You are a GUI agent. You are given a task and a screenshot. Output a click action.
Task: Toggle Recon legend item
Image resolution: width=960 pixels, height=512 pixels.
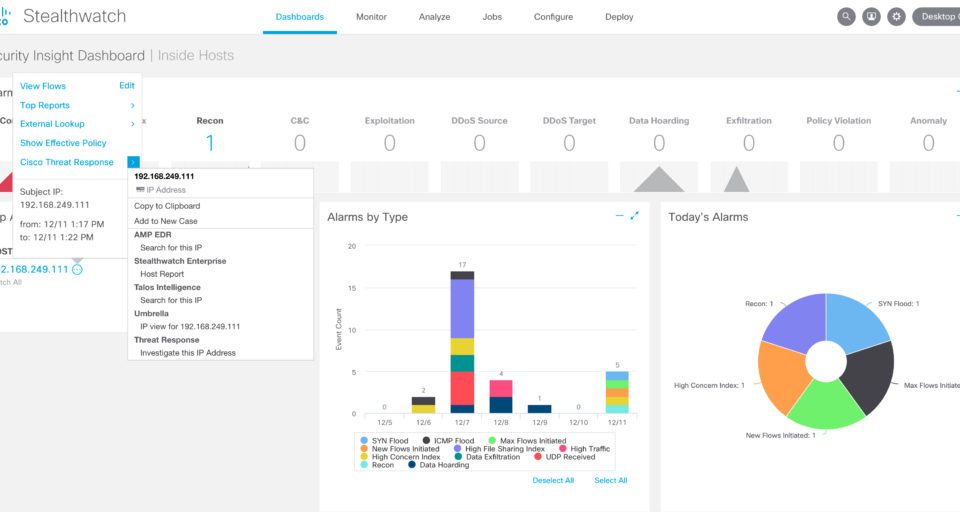(x=377, y=465)
